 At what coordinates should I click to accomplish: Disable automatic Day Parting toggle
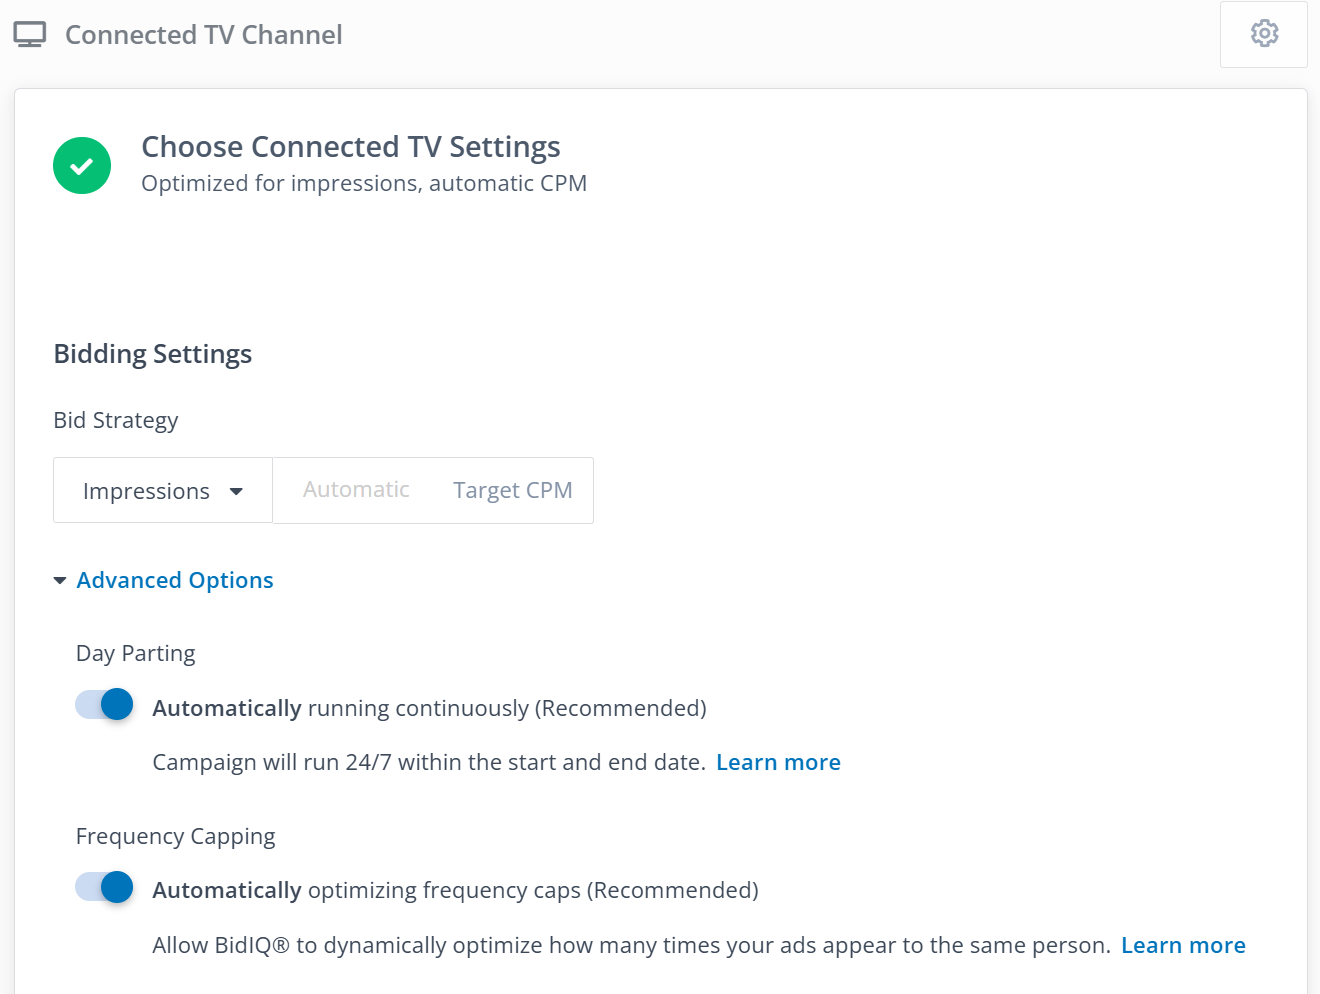point(105,705)
